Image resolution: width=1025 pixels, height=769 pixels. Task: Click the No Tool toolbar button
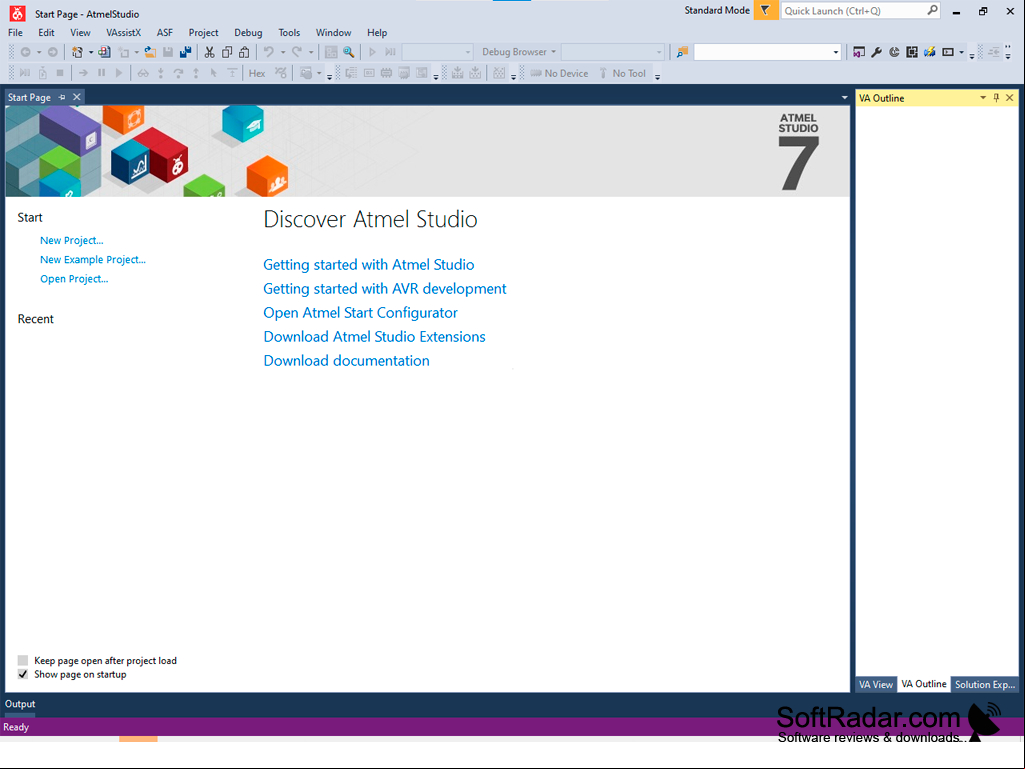coord(622,73)
